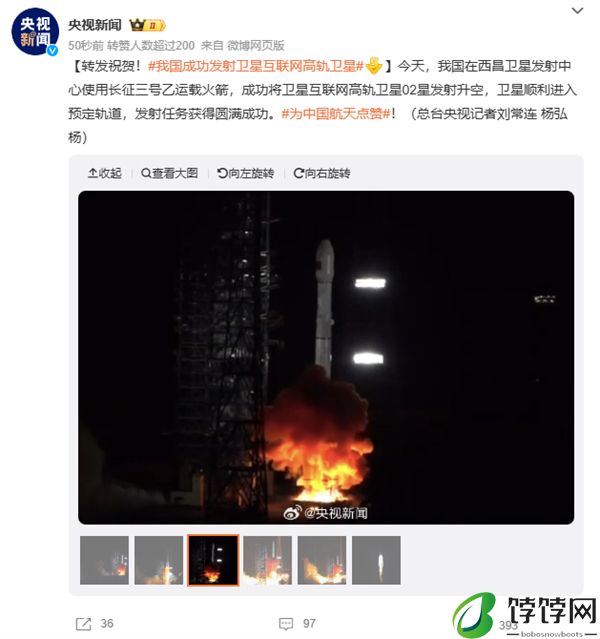The width and height of the screenshot is (600, 639).
Task: Click the repost share icon
Action: tap(84, 624)
